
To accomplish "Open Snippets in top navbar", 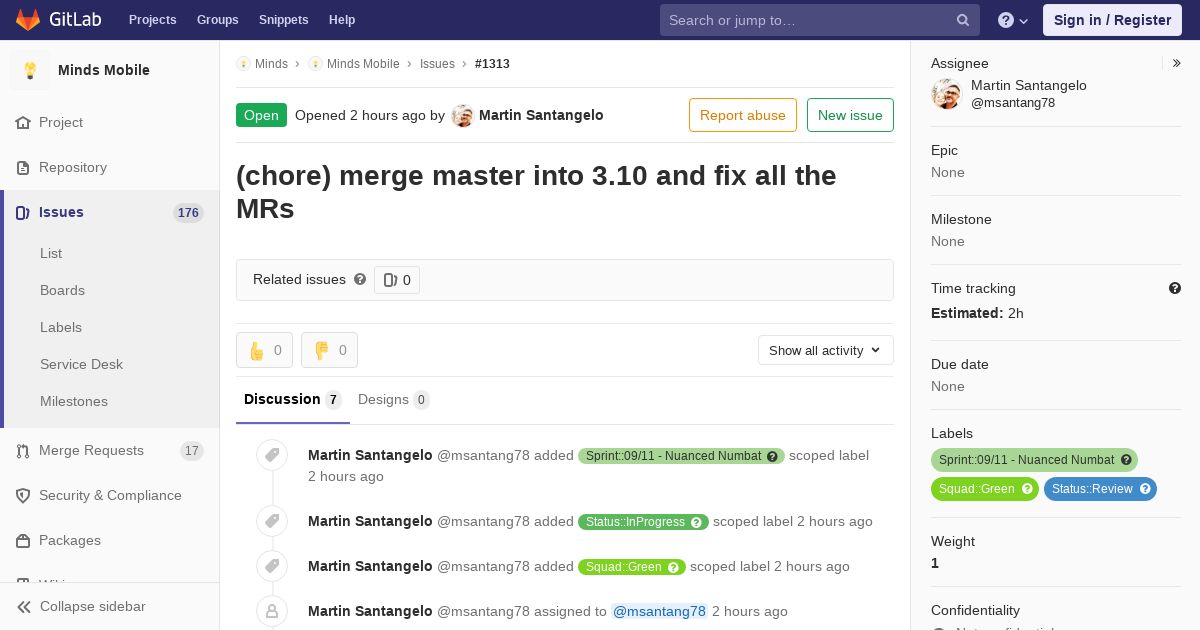I will pyautogui.click(x=284, y=20).
